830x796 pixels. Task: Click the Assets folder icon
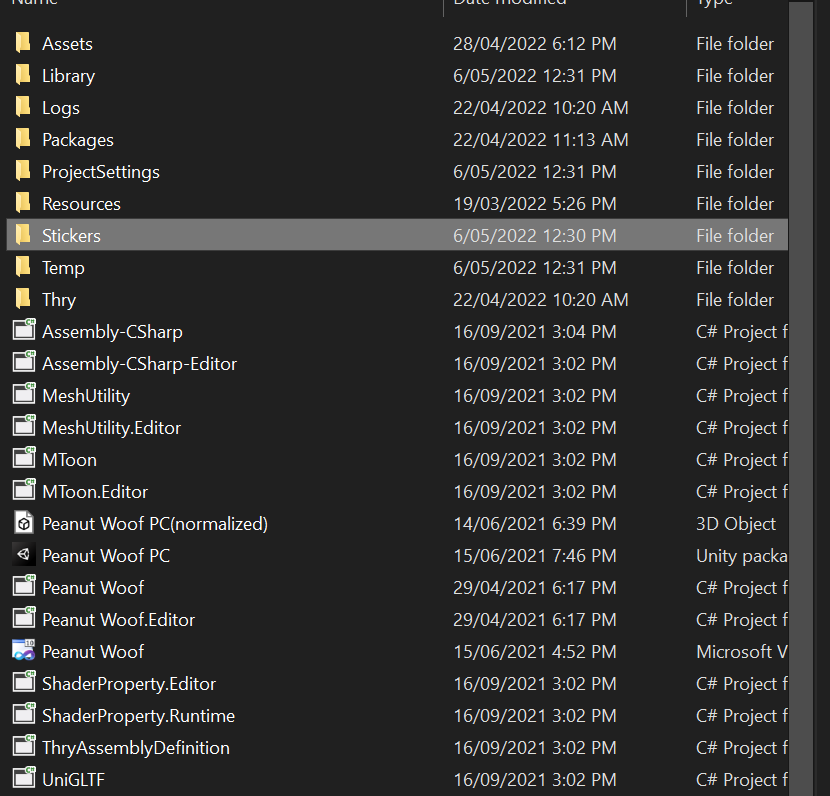coord(22,43)
